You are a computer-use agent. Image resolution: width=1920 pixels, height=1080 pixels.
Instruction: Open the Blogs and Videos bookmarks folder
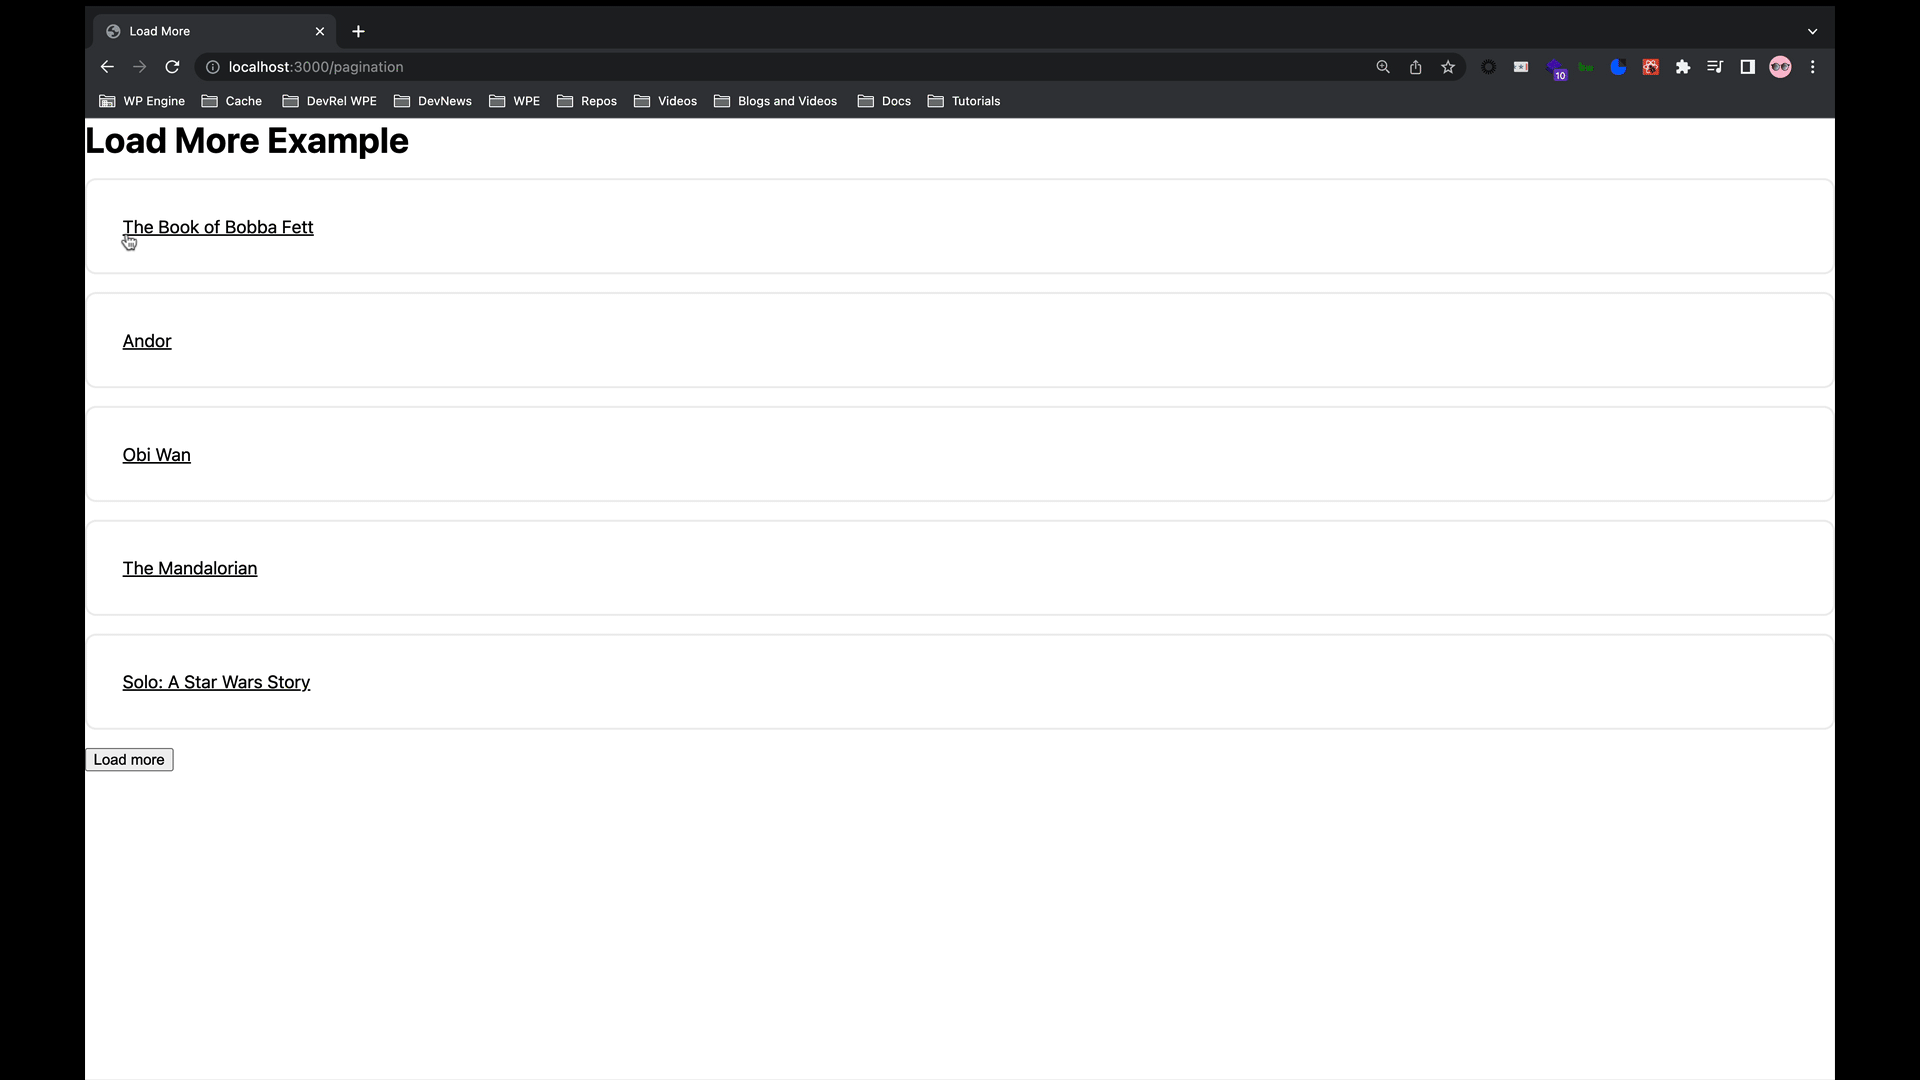(776, 101)
